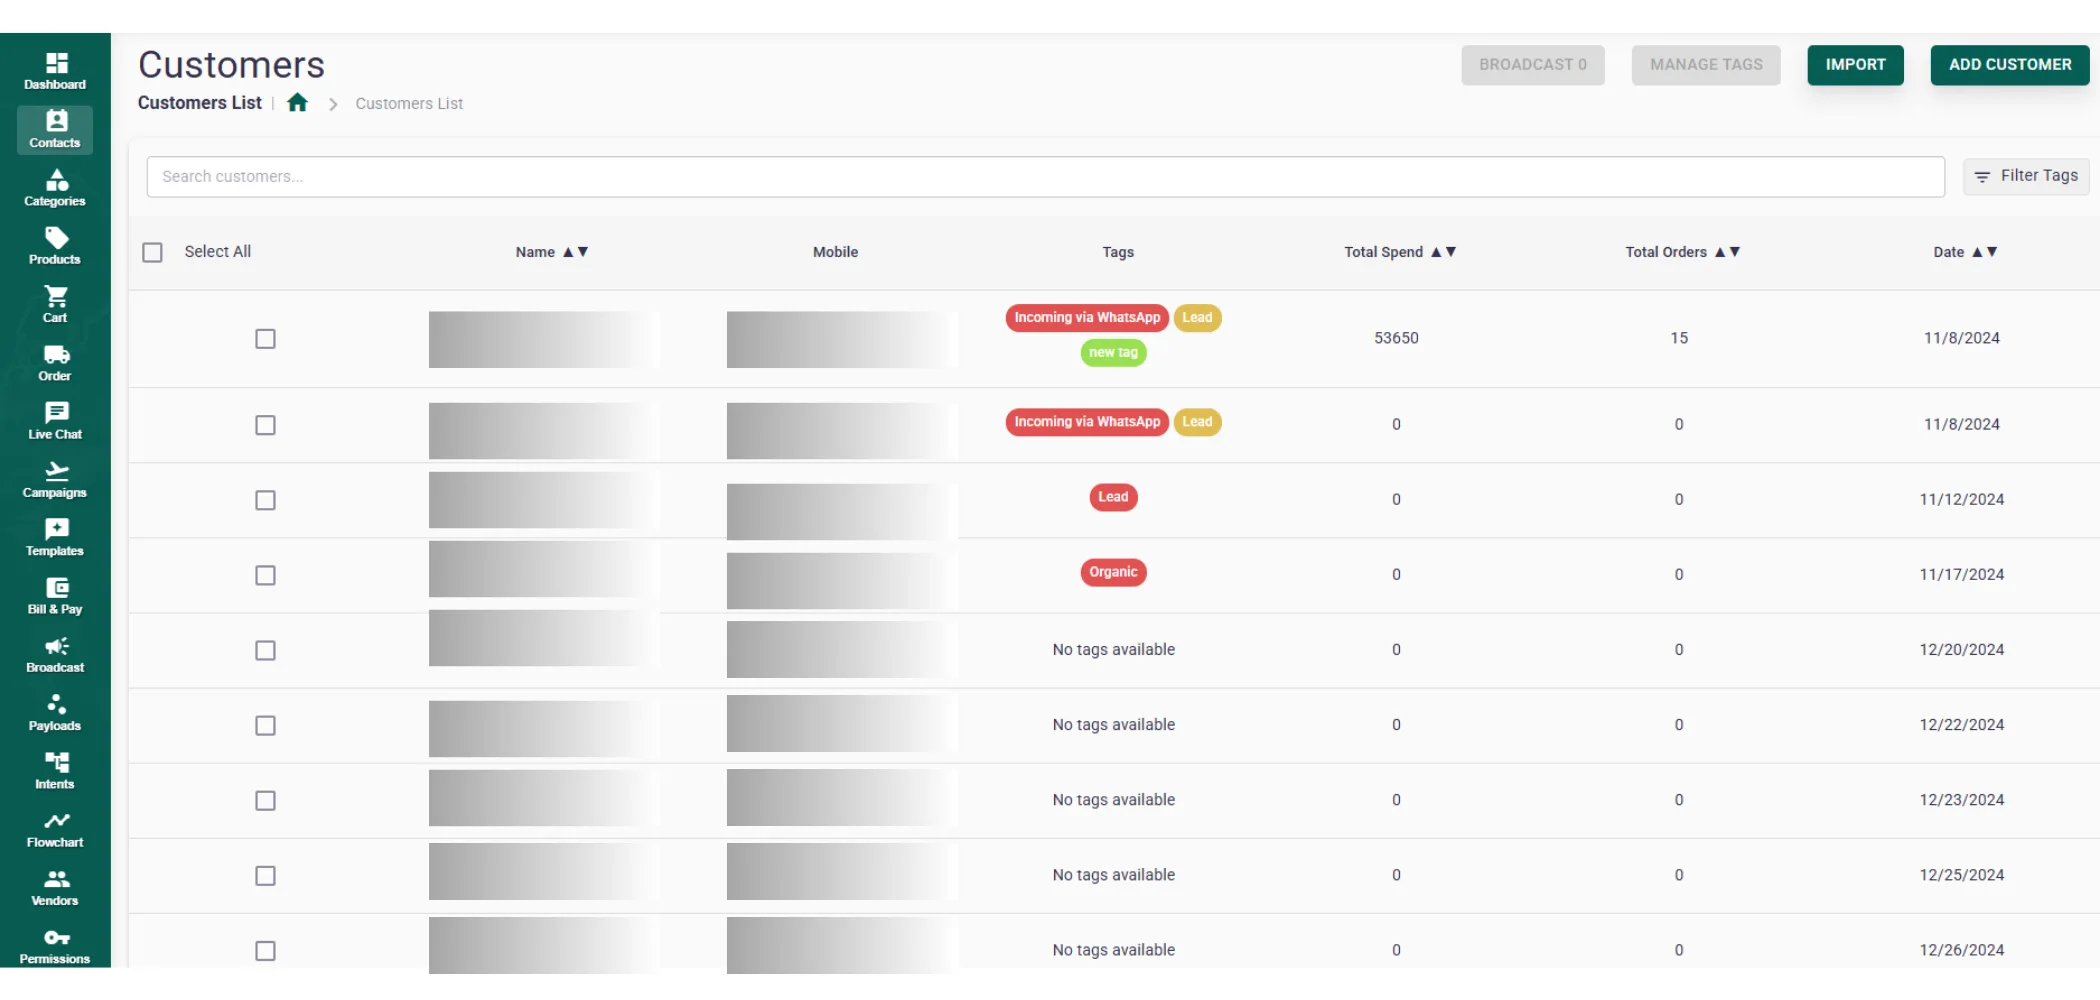Click the Tags column header
This screenshot has height=1000, width=2100.
(1118, 252)
